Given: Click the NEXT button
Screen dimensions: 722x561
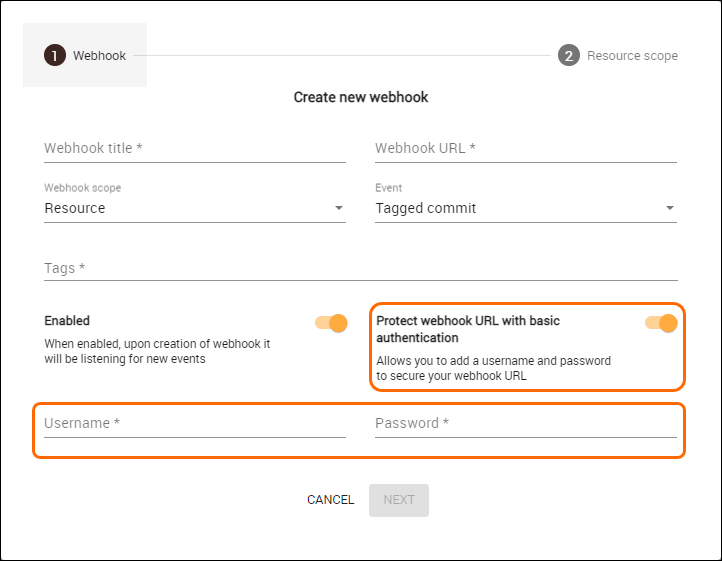Looking at the screenshot, I should point(399,500).
